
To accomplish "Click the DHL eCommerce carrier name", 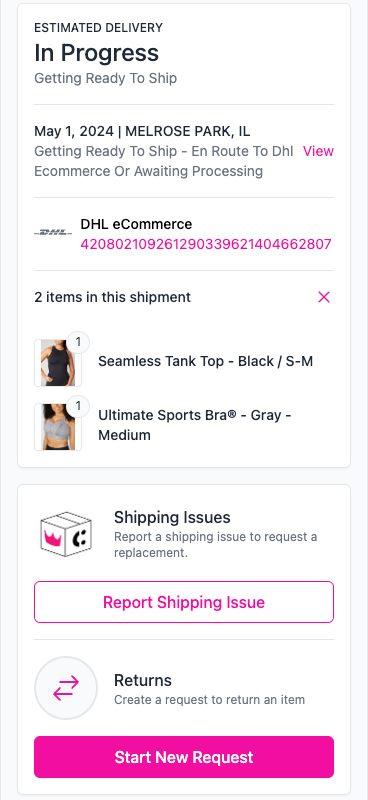I will point(136,224).
